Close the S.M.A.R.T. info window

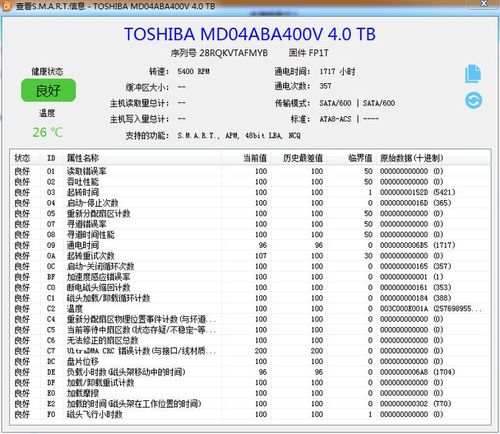click(x=484, y=4)
